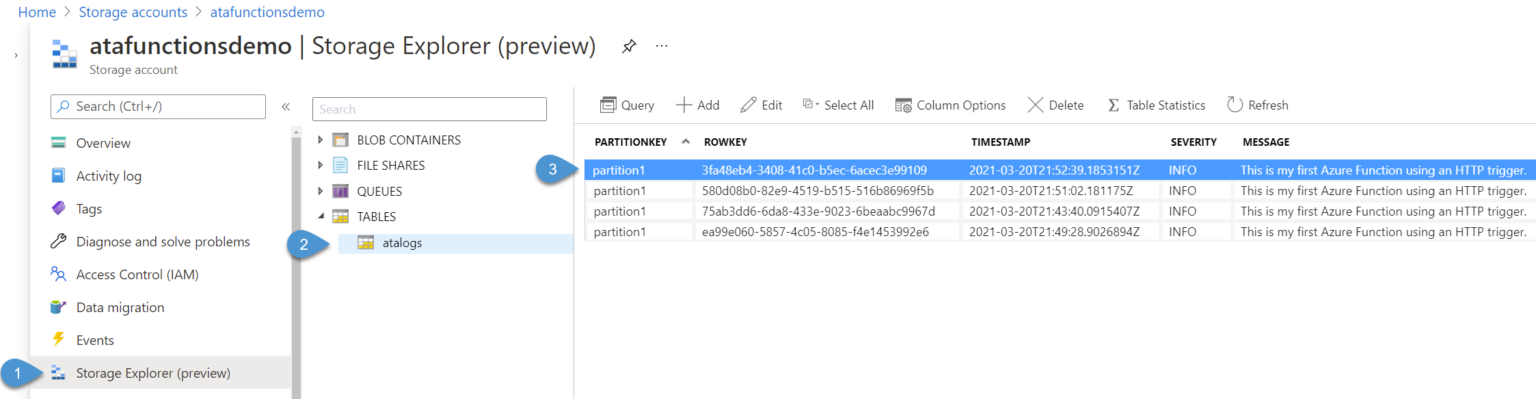Click the Edit pencil icon
This screenshot has width=1536, height=399.
tap(748, 105)
